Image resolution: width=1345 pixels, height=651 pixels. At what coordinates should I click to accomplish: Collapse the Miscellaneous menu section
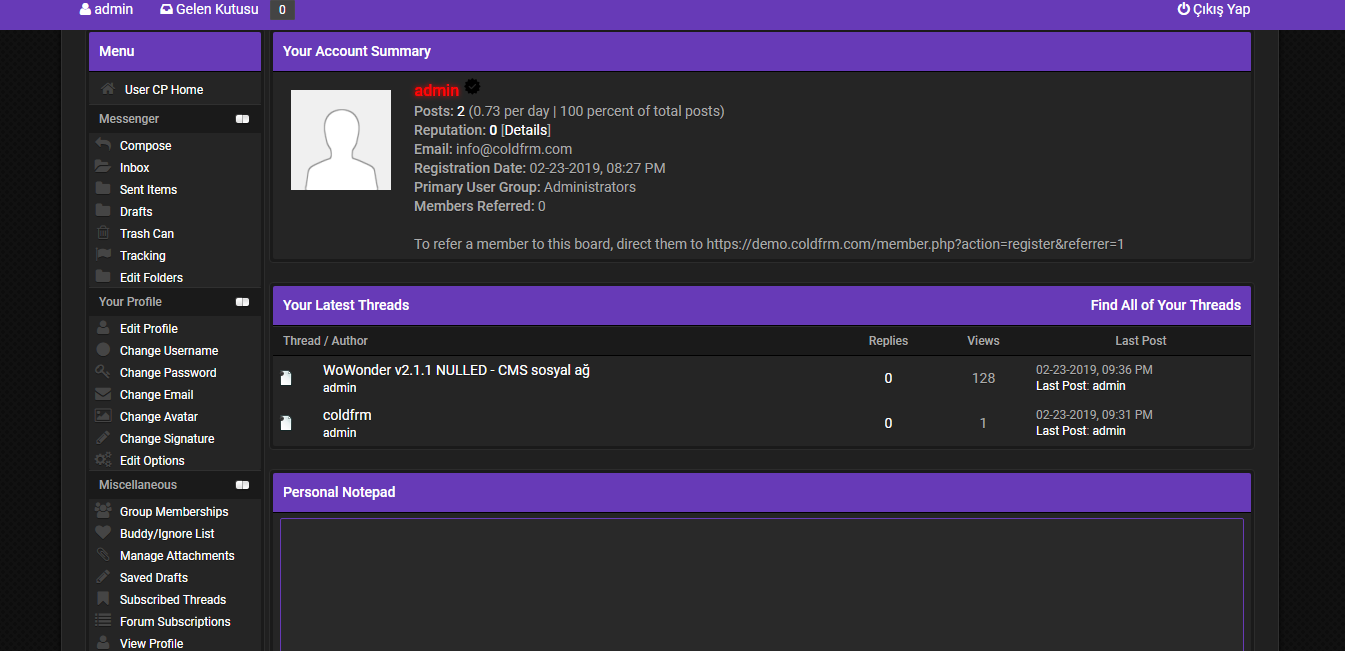coord(242,485)
